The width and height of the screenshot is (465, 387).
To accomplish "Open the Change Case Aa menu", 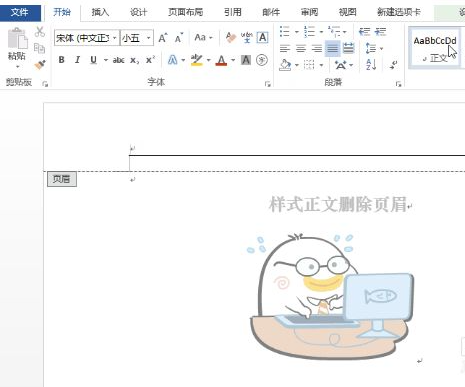I will pos(203,37).
